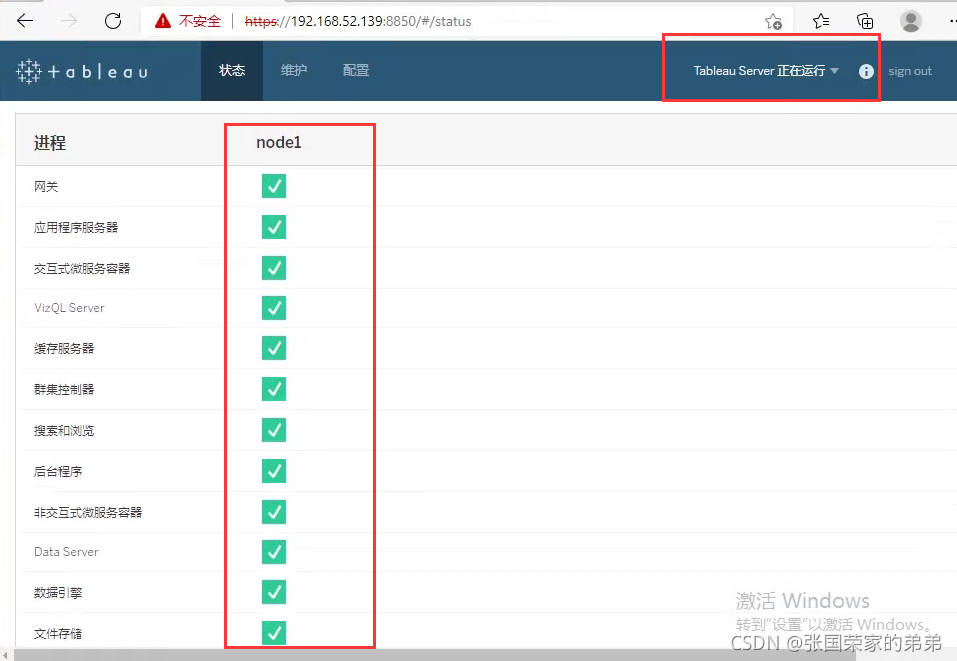Select the 缓存服务器 process label
The width and height of the screenshot is (957, 661).
coord(64,349)
